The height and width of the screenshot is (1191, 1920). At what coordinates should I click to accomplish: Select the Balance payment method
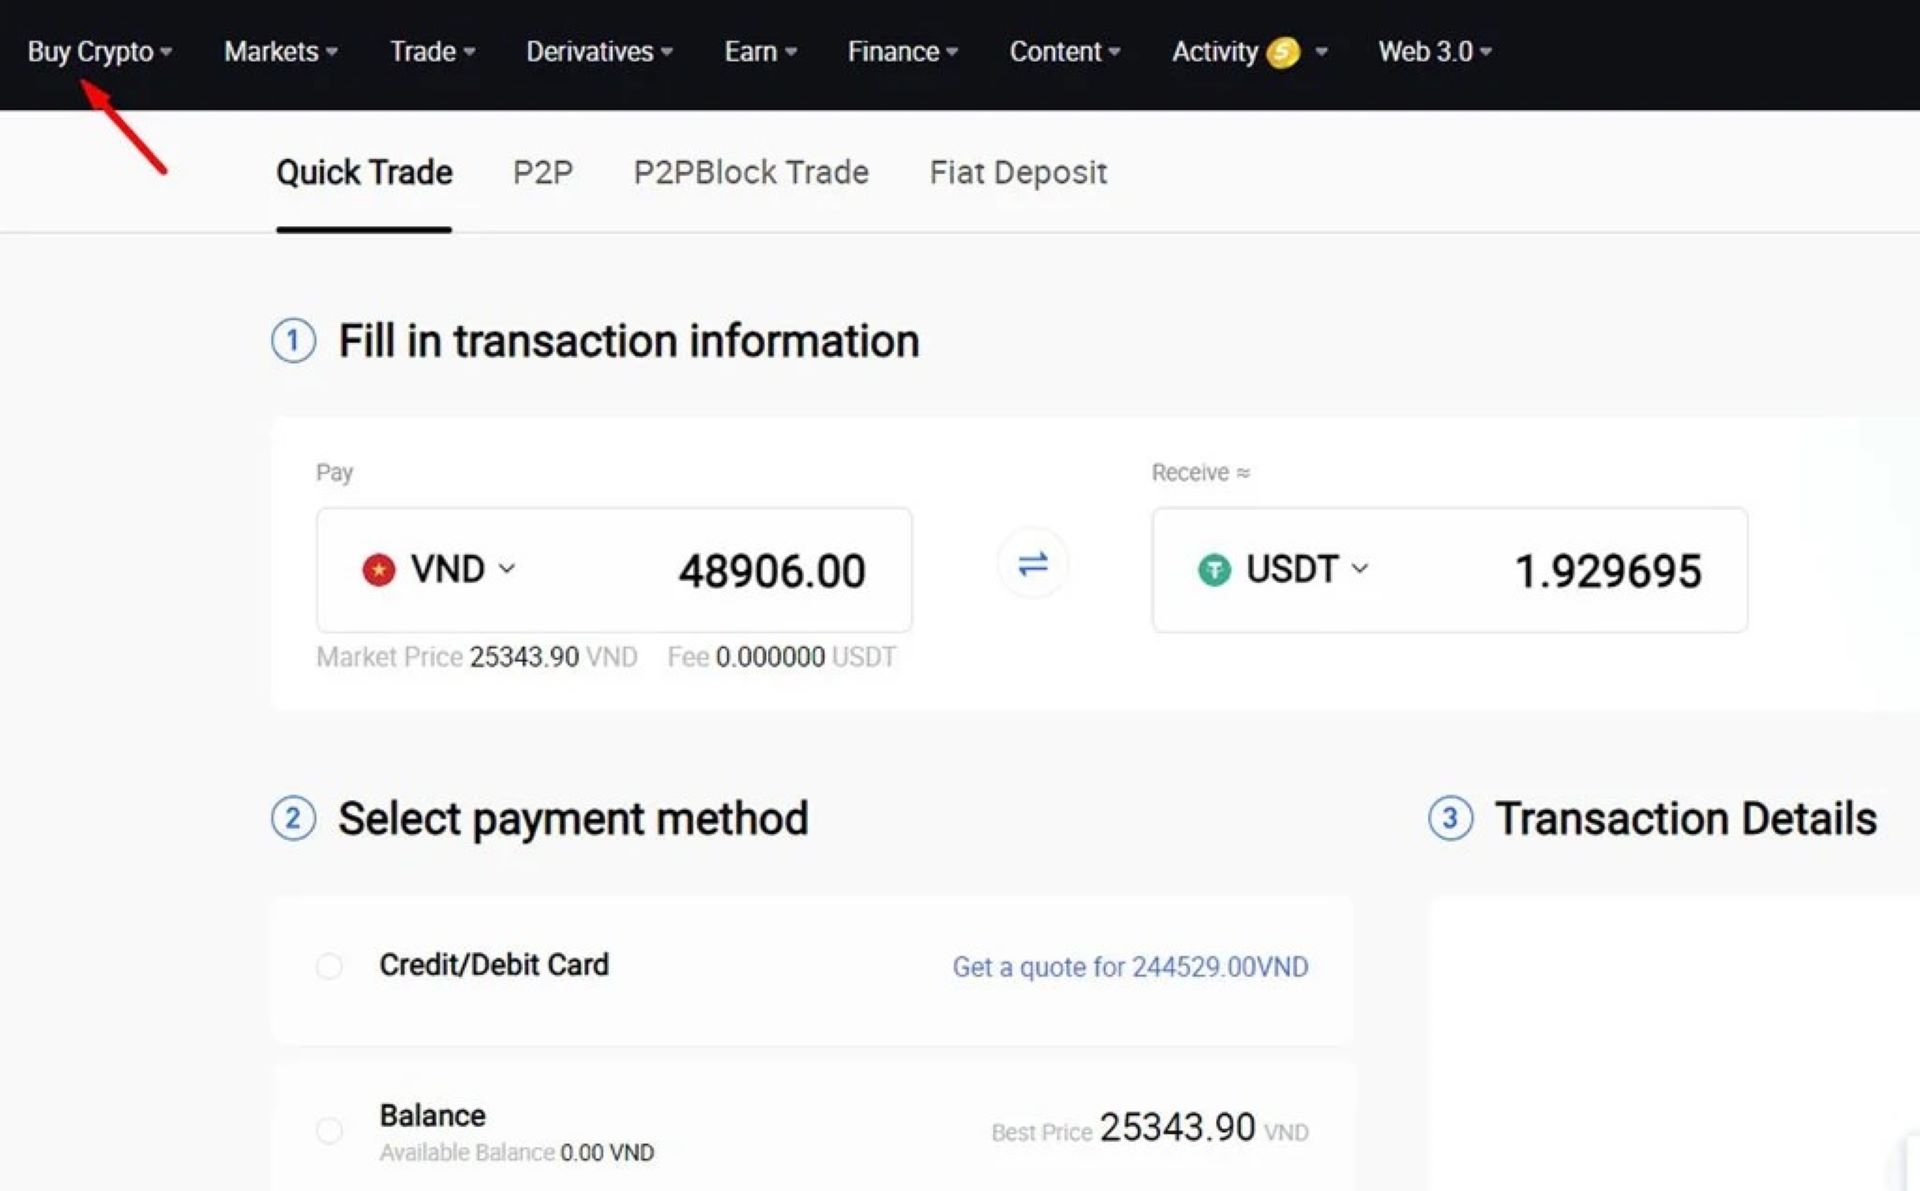329,1131
